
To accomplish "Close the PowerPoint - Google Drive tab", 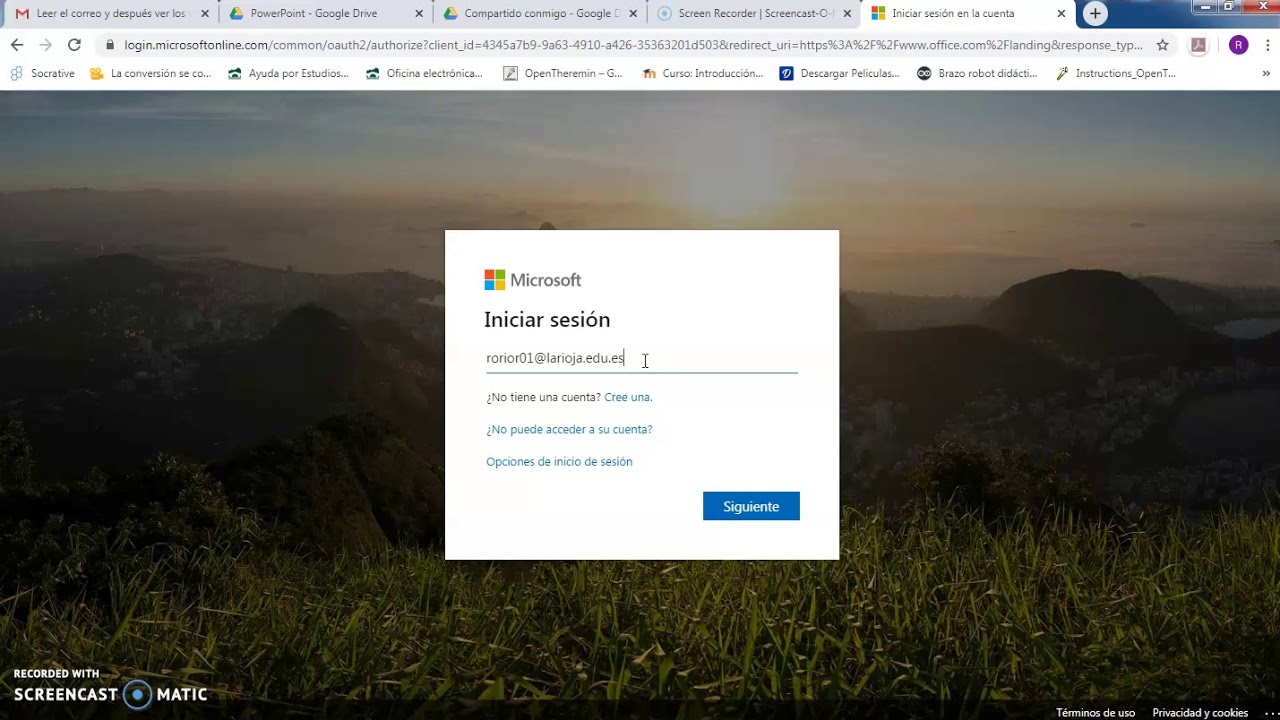I will pyautogui.click(x=419, y=14).
